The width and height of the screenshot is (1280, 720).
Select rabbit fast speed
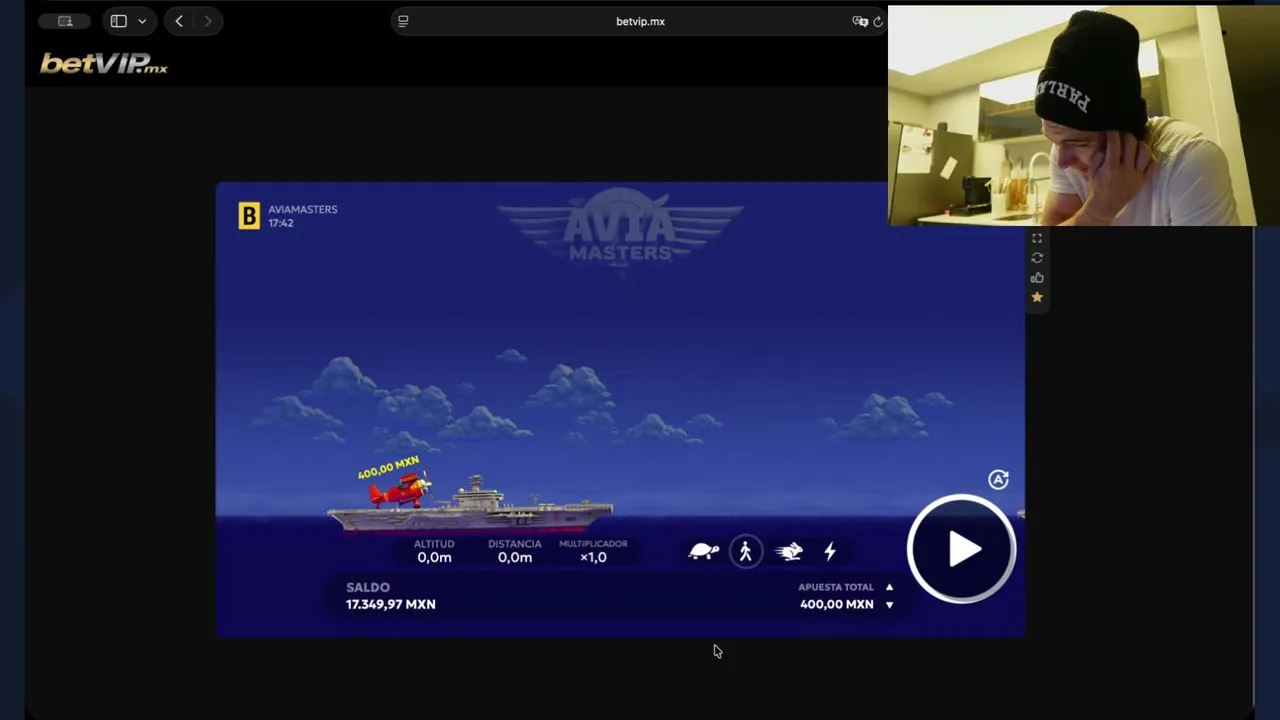[x=788, y=551]
